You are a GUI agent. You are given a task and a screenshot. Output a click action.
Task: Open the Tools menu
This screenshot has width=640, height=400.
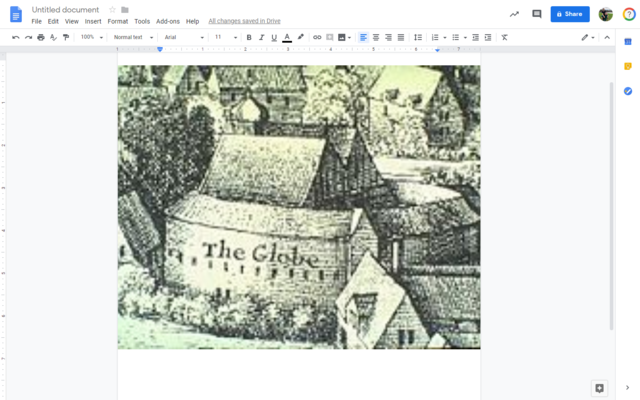point(142,21)
